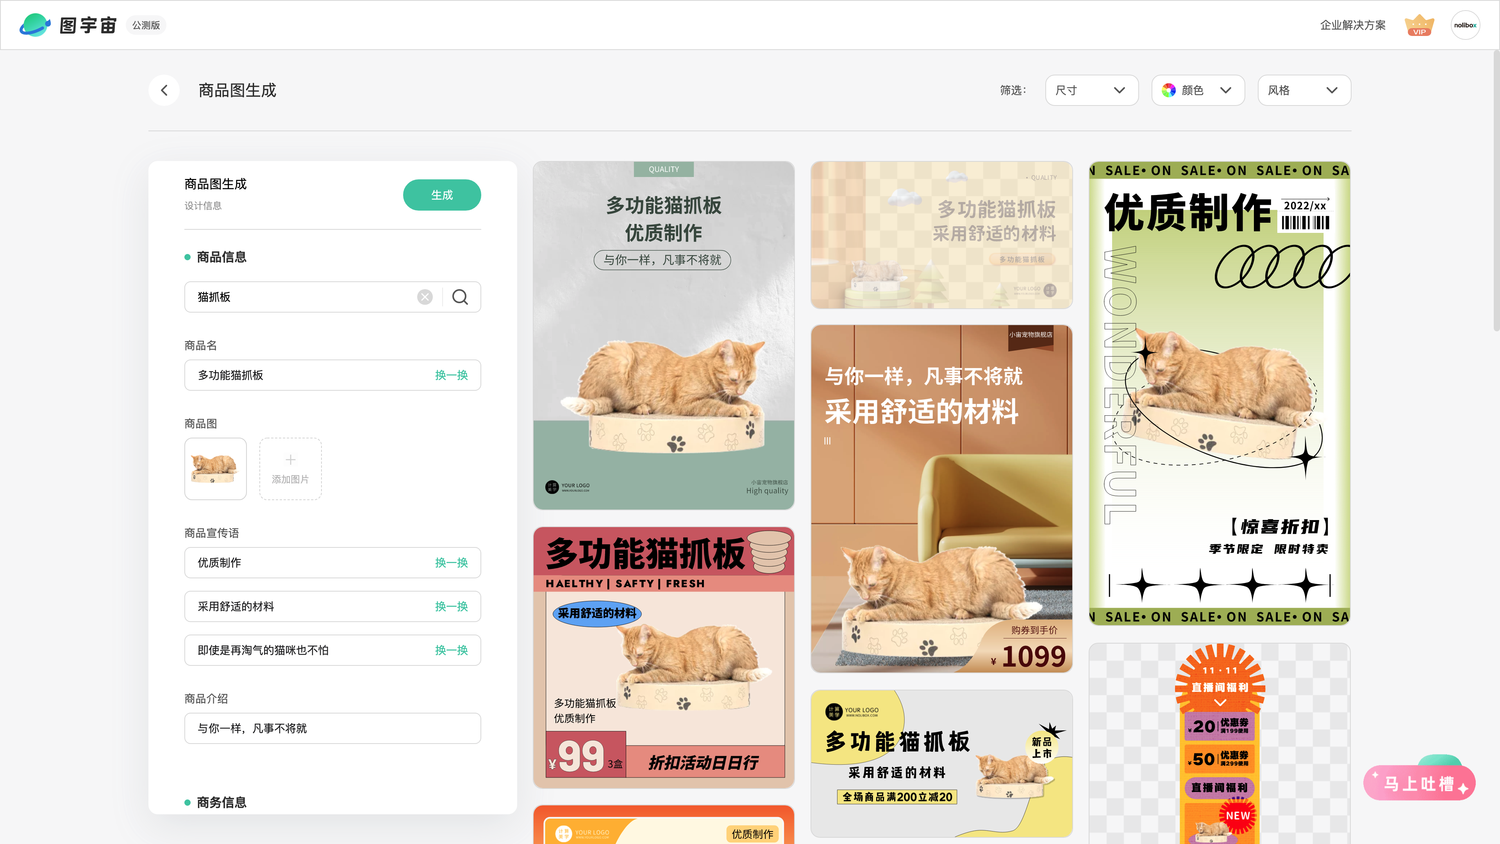Screen dimensions: 1500x844
Task: Open the faded checkered 多功能猫抓板 template
Action: (942, 235)
